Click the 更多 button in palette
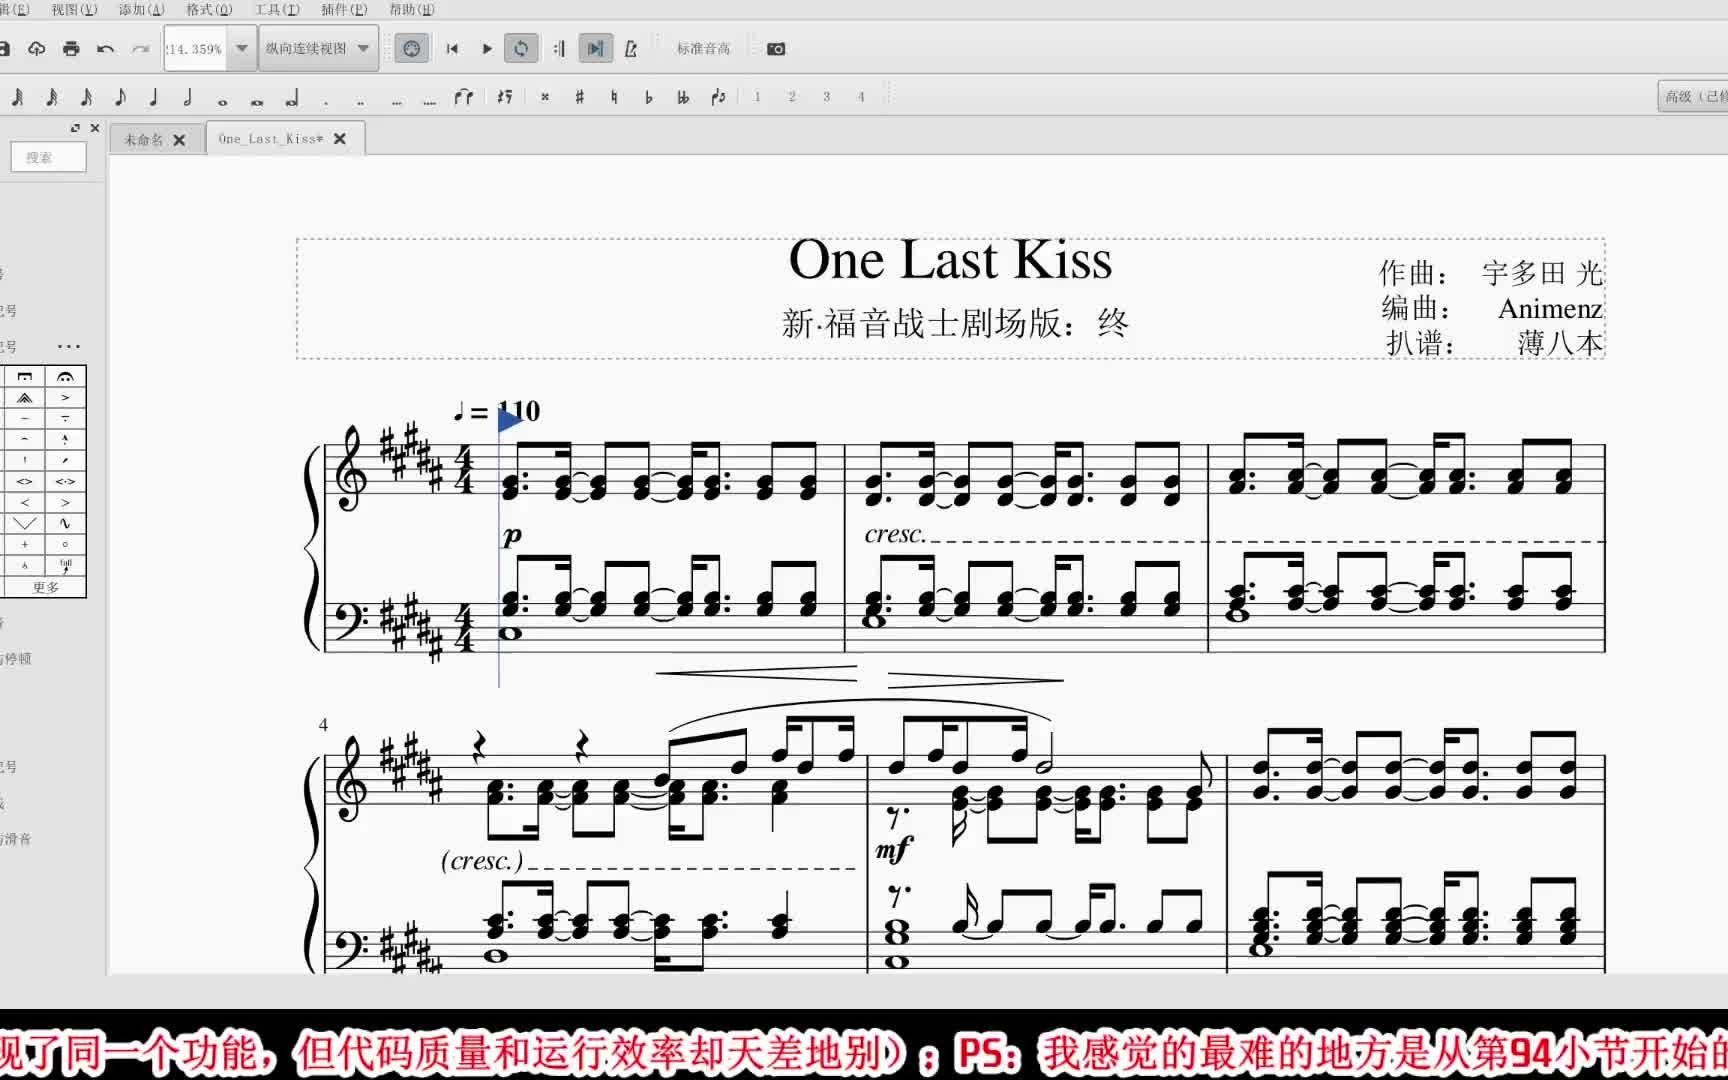This screenshot has width=1728, height=1080. tap(46, 587)
